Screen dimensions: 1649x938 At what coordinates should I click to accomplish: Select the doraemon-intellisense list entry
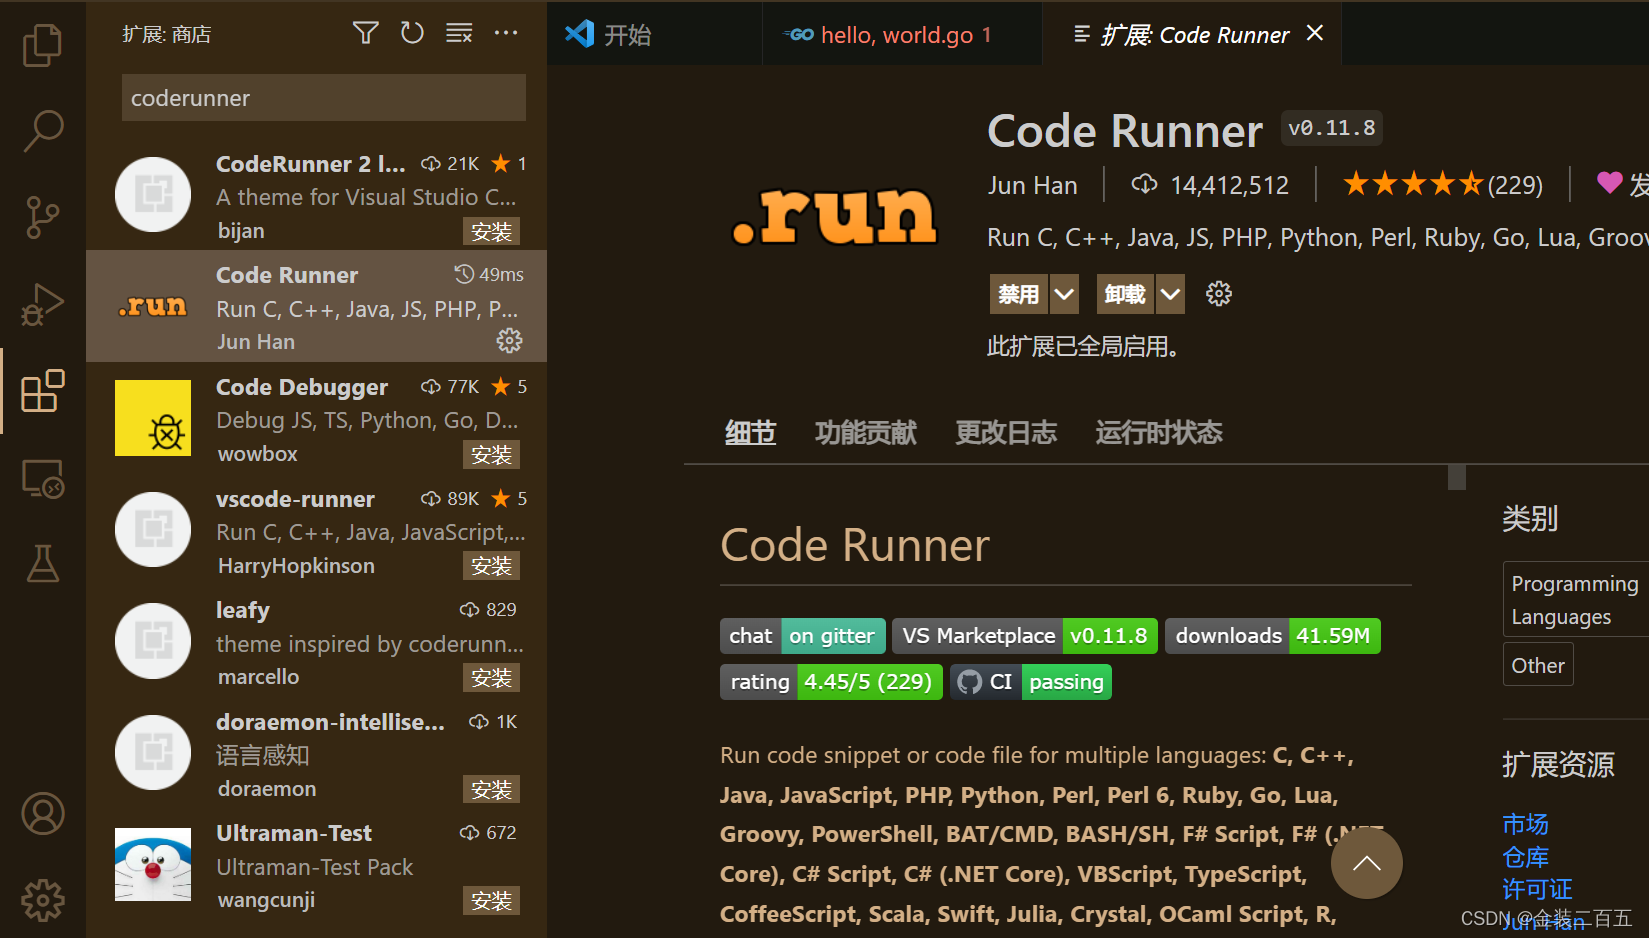(x=316, y=753)
